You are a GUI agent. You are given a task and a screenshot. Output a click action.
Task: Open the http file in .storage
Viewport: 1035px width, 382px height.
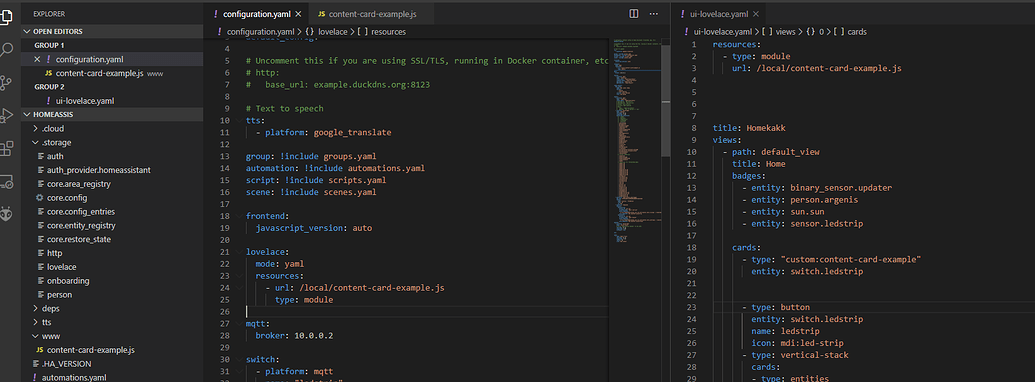55,253
